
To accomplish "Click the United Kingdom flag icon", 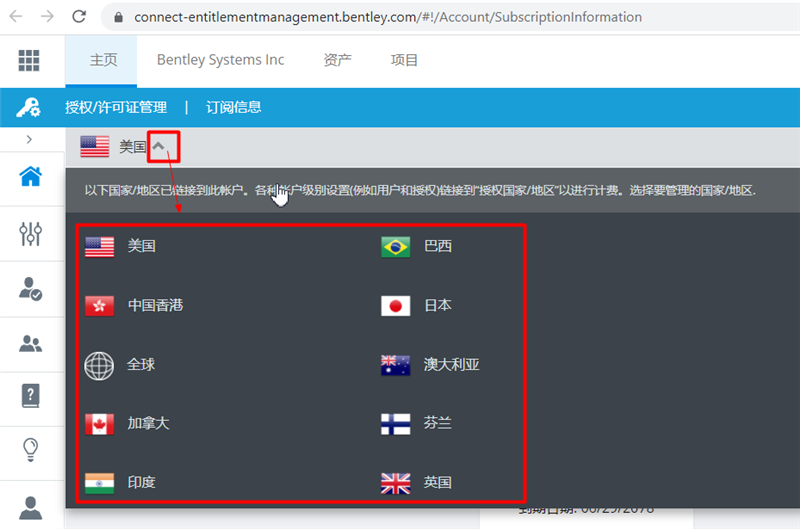I will point(395,483).
